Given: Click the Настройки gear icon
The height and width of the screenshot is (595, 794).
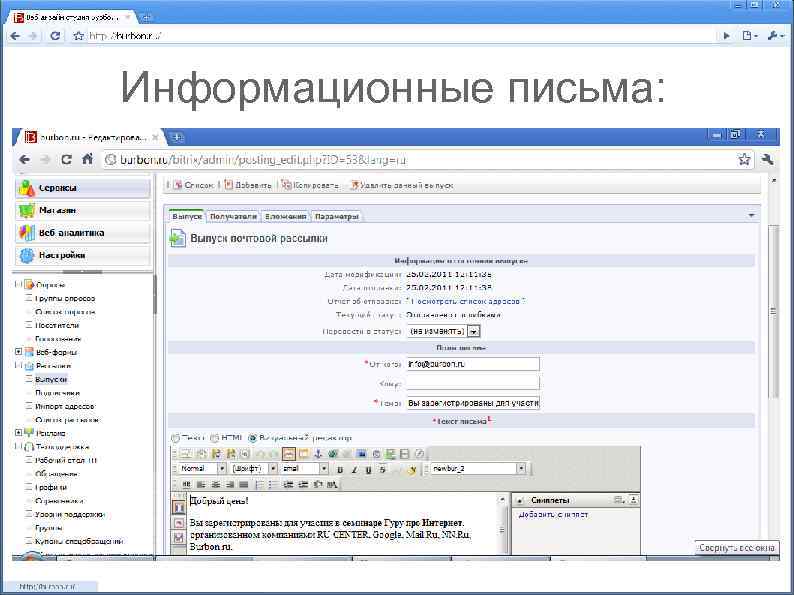Looking at the screenshot, I should coord(26,255).
